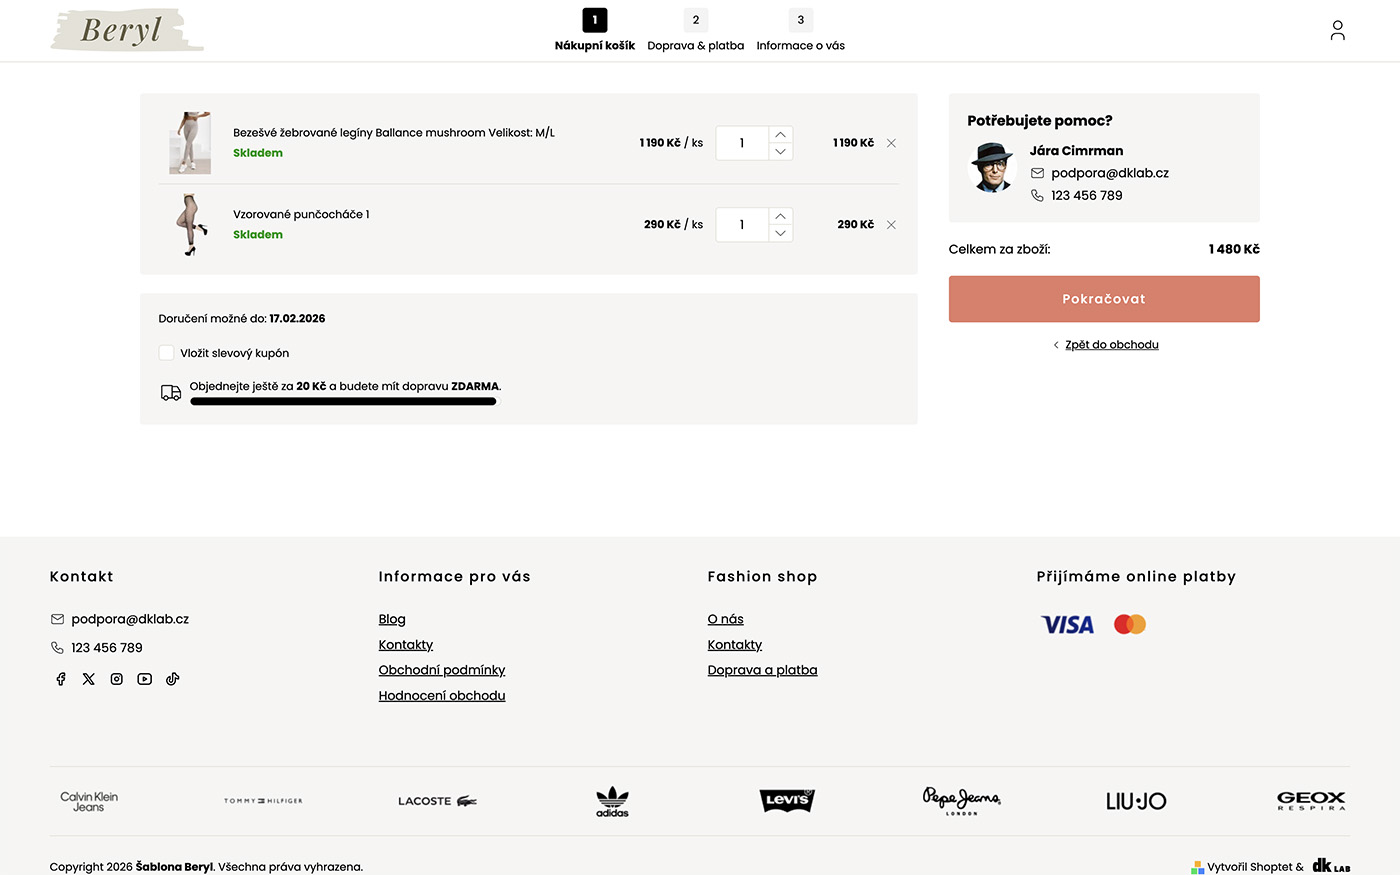Open the leggings product thumbnail
This screenshot has height=875, width=1400.
[189, 143]
